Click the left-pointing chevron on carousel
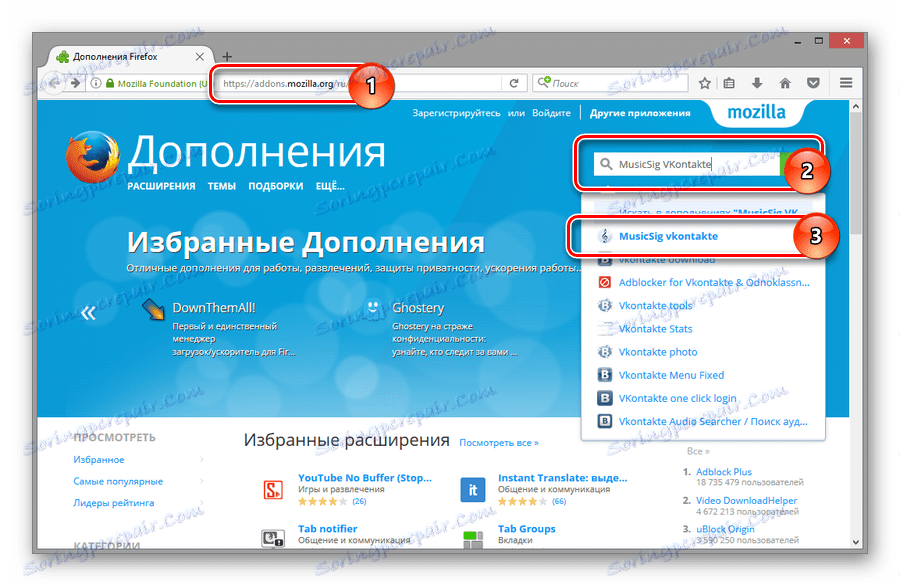 point(88,312)
